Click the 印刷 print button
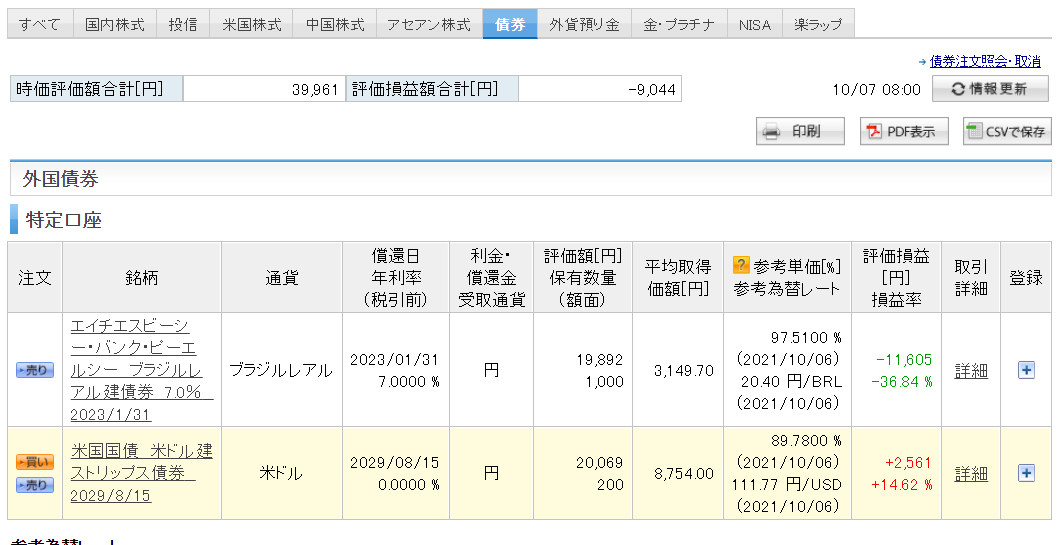Image resolution: width=1064 pixels, height=545 pixels. (x=801, y=131)
